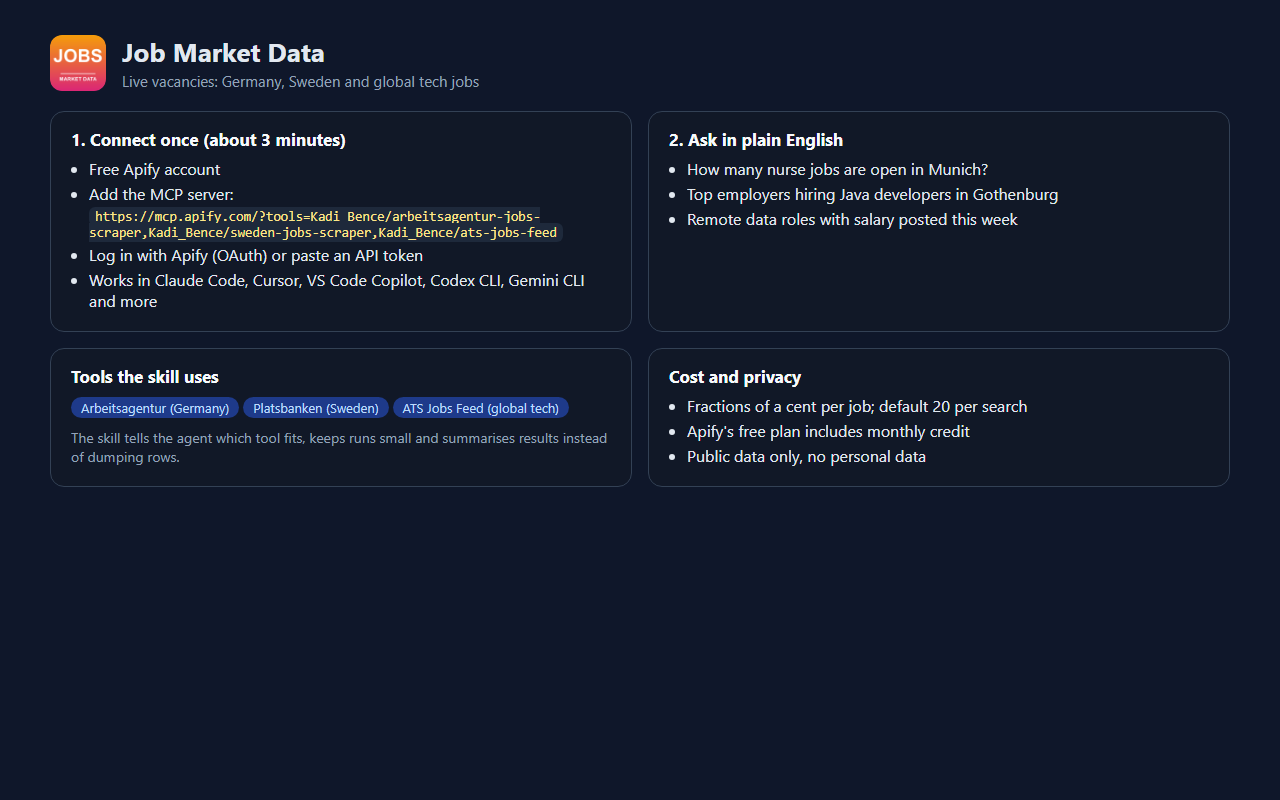Click 'Tools the skill uses' heading
The width and height of the screenshot is (1280, 800).
pyautogui.click(x=145, y=377)
